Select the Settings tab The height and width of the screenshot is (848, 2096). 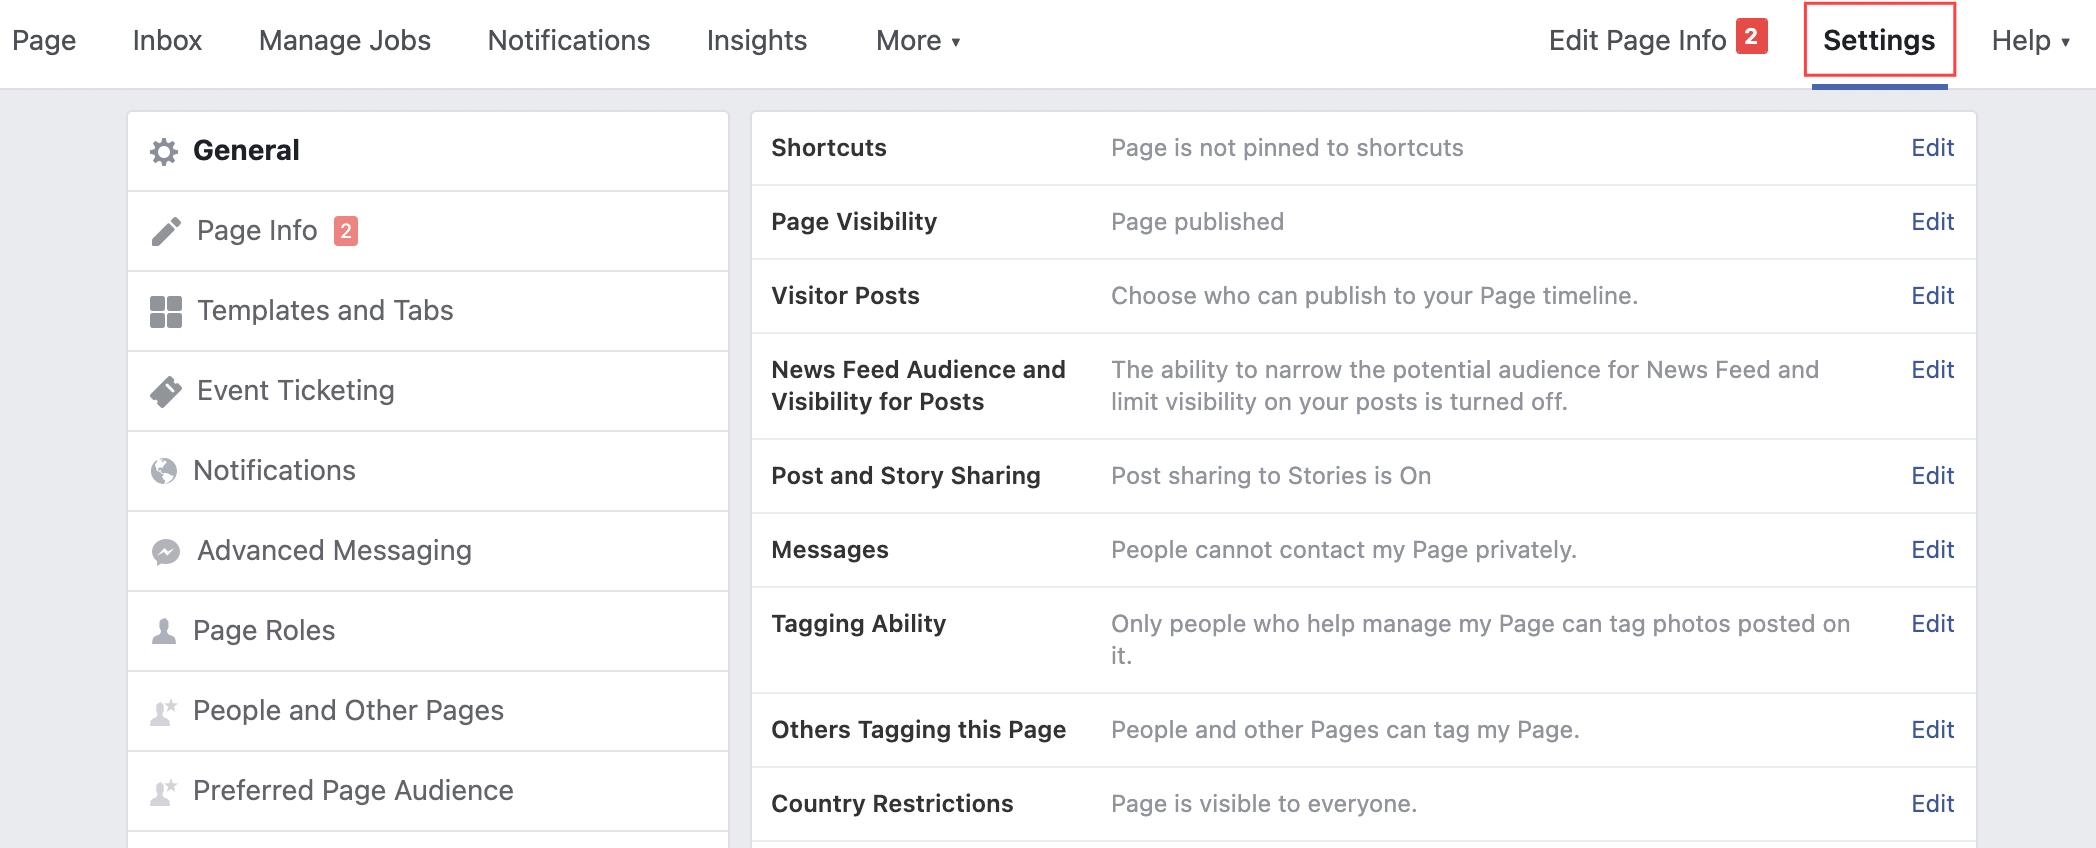pyautogui.click(x=1879, y=40)
